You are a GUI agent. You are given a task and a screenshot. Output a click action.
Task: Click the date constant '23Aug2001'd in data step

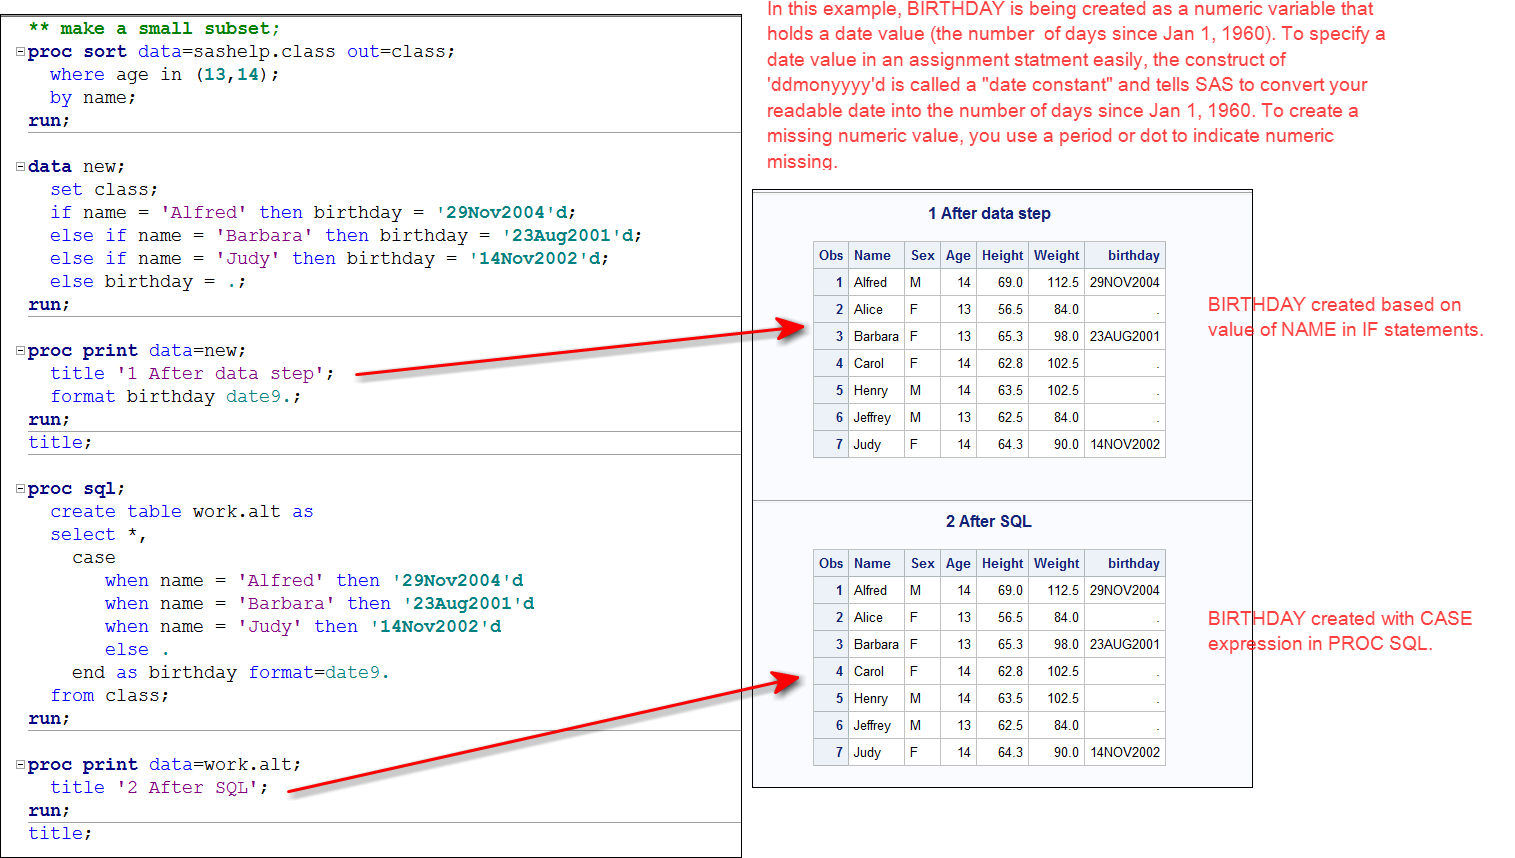pos(569,235)
